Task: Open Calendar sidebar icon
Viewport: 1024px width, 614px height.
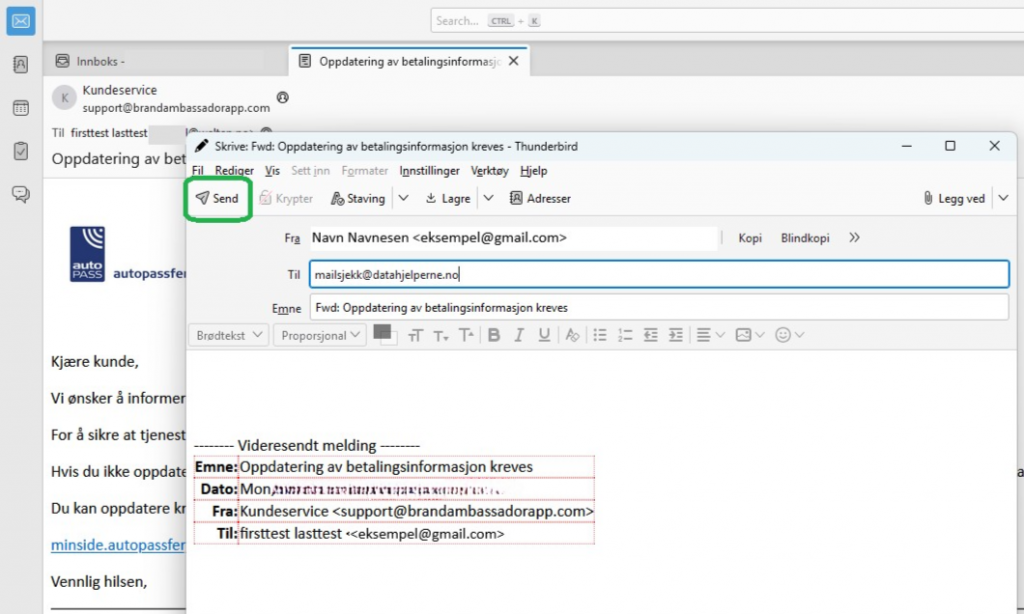Action: [21, 108]
